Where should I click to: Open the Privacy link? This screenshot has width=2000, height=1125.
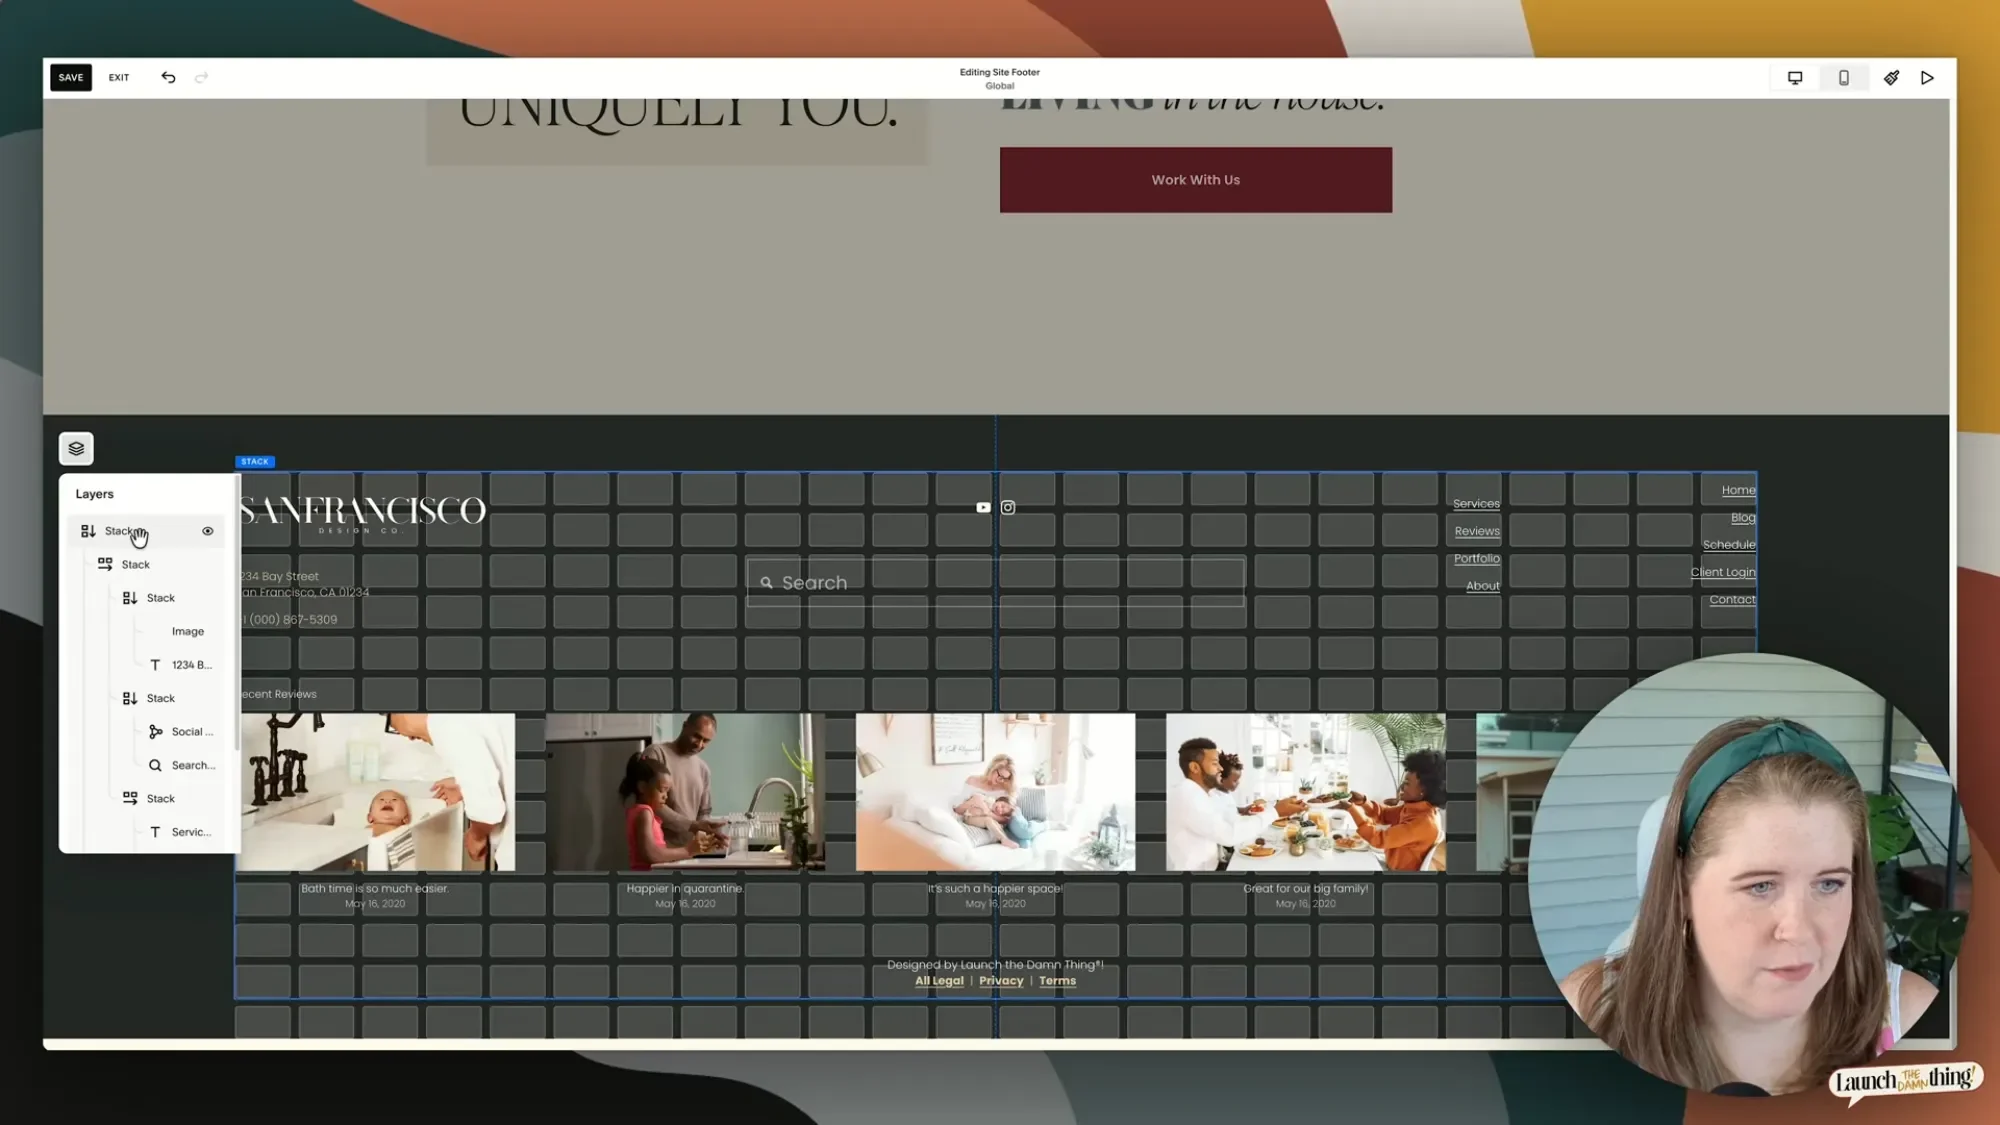click(1001, 981)
